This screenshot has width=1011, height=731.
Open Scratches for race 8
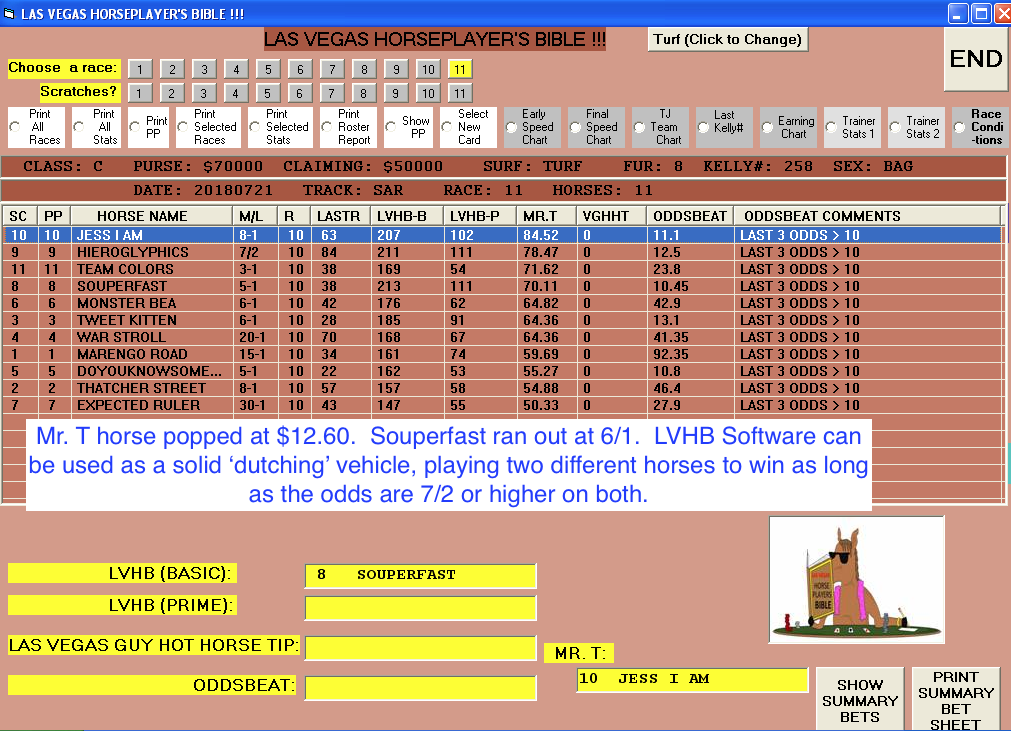[x=364, y=93]
